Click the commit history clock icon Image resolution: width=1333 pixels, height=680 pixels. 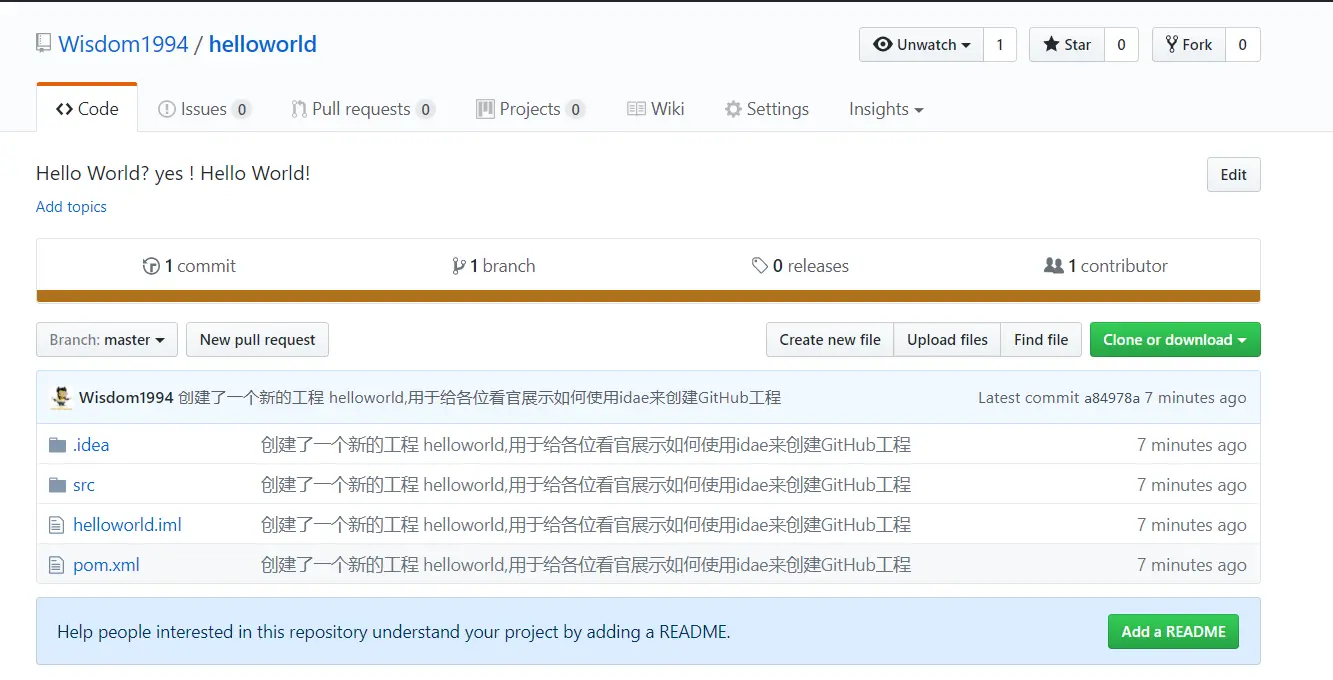[151, 266]
